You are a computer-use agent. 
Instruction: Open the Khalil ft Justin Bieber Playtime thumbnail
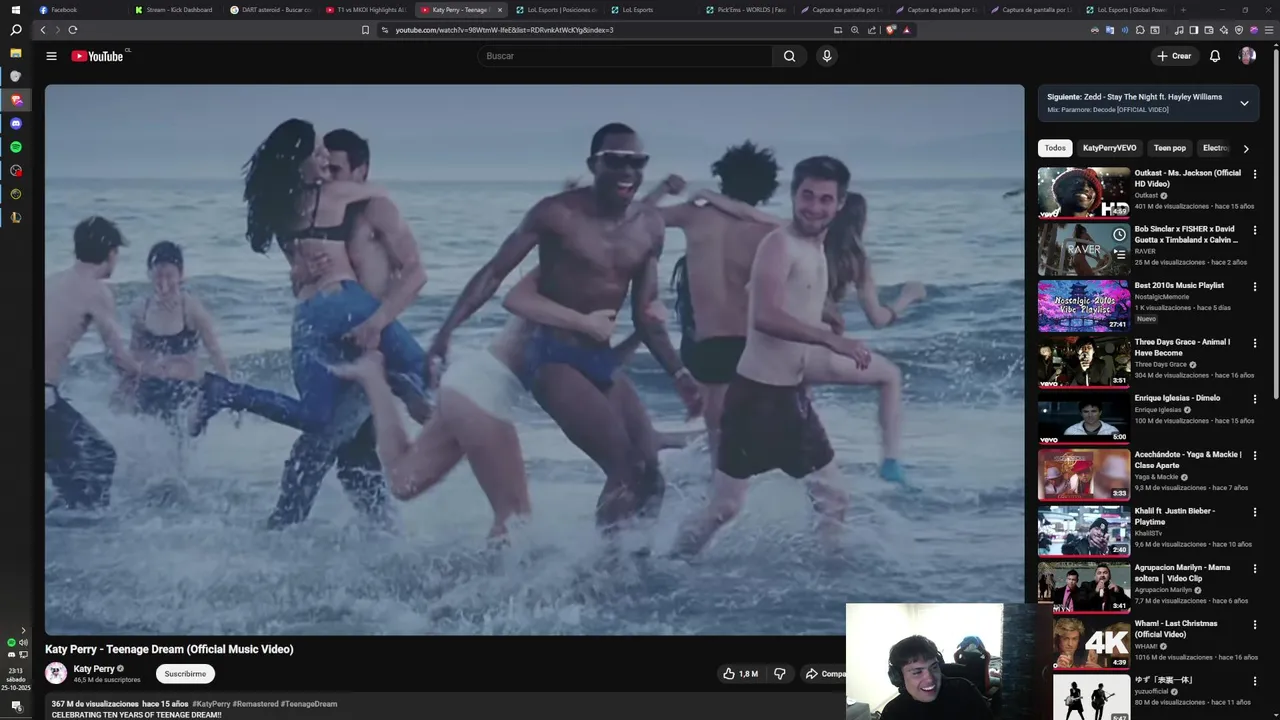tap(1084, 531)
